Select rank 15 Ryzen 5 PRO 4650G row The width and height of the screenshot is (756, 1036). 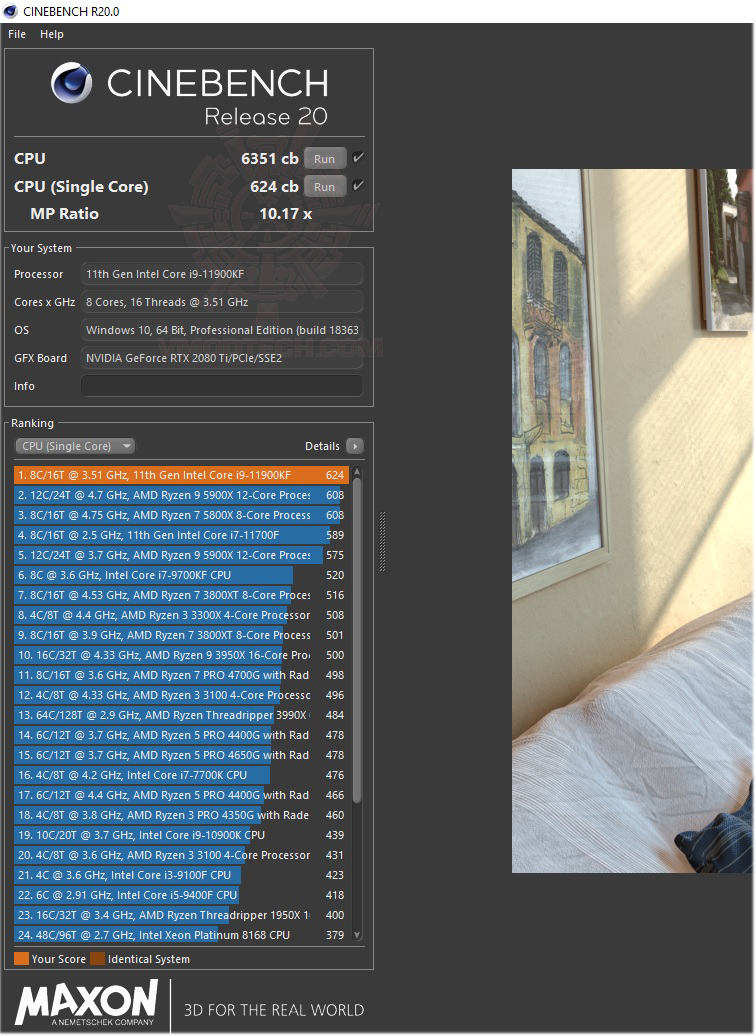pos(181,755)
